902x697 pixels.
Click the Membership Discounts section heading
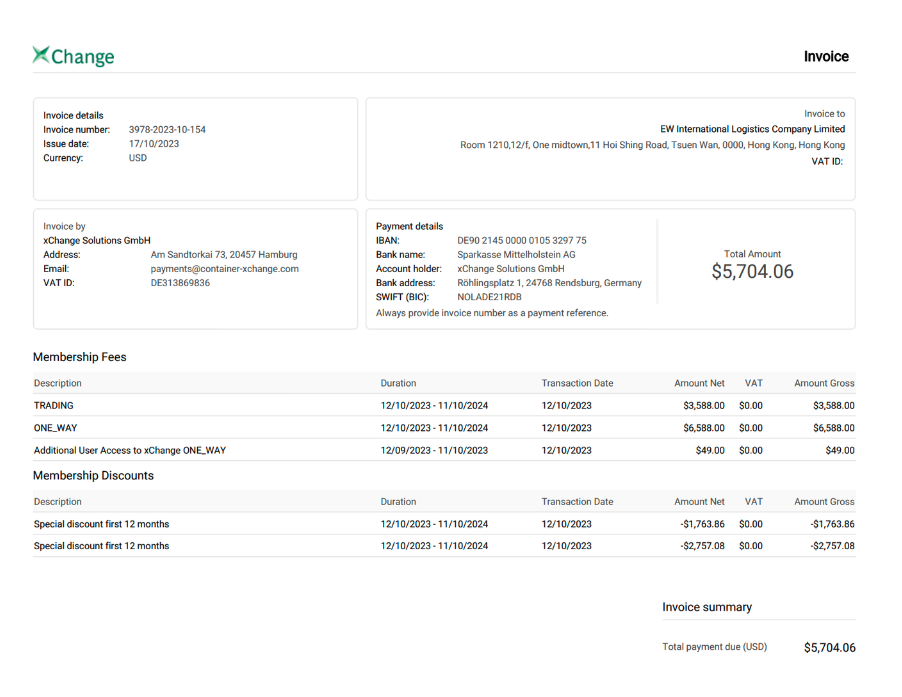click(93, 476)
